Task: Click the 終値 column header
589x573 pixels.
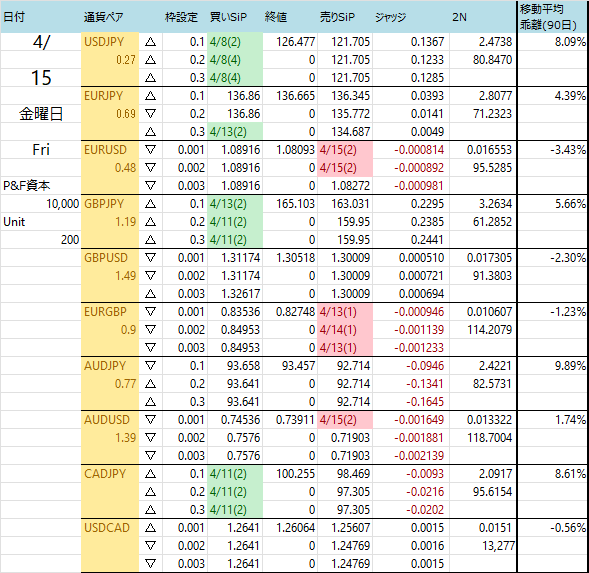Action: click(276, 17)
